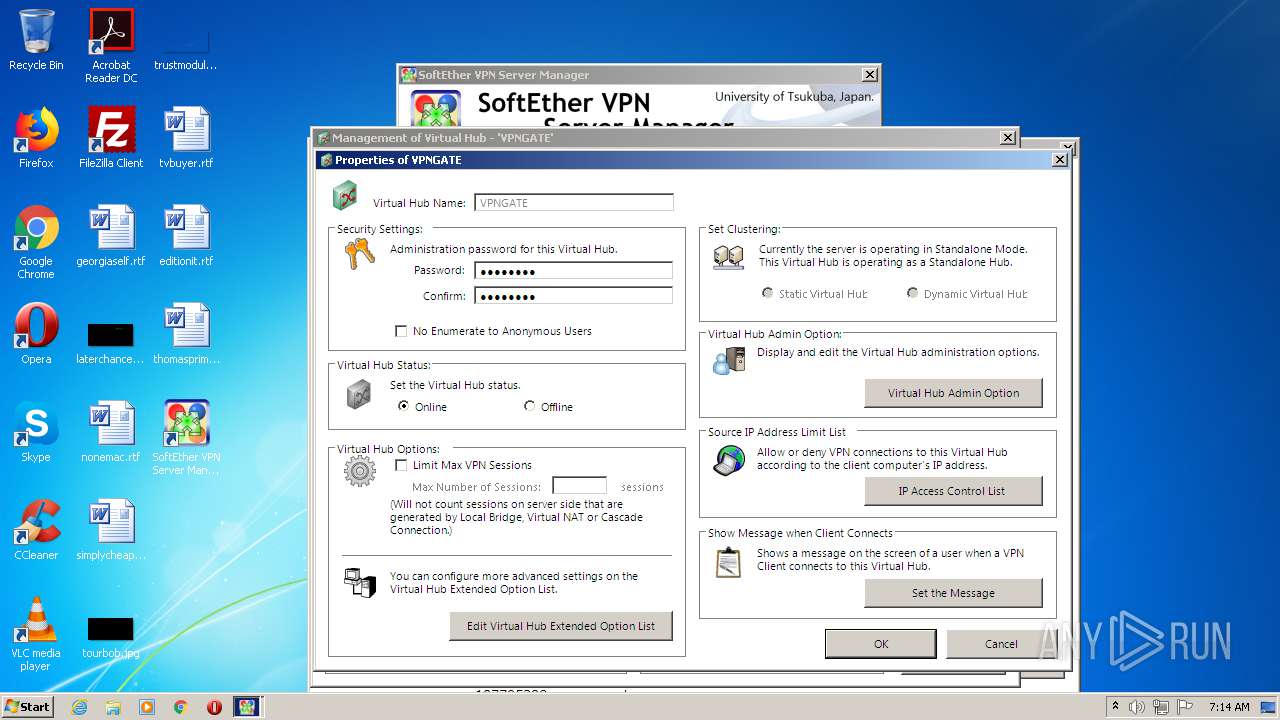
Task: Cancel the VPNGATE properties dialog
Action: 1001,644
